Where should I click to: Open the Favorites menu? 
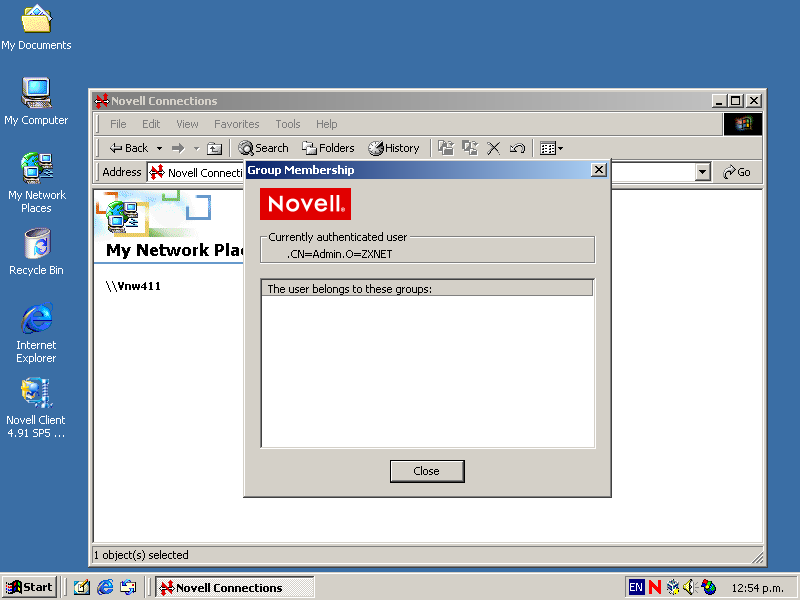tap(236, 124)
